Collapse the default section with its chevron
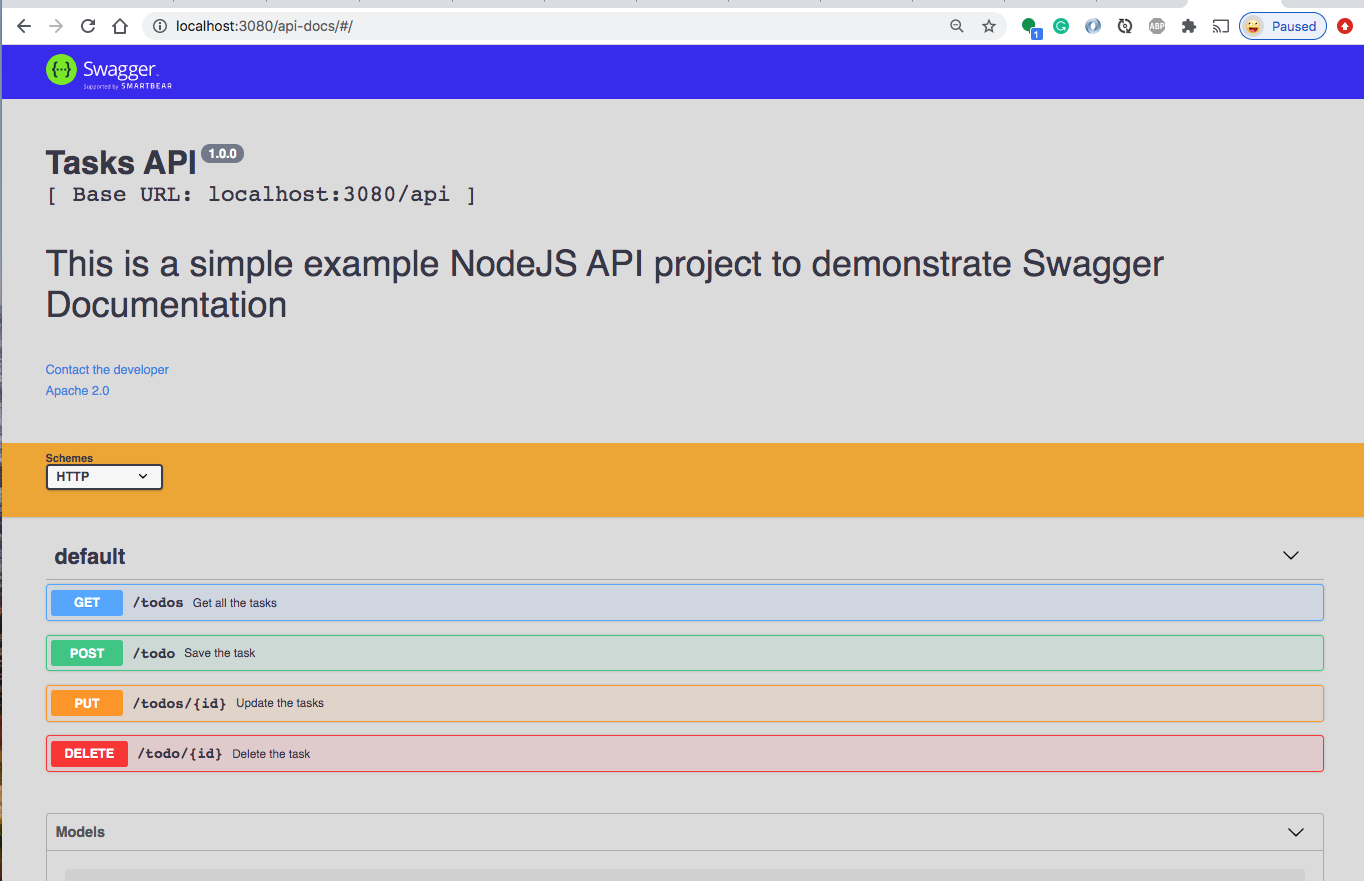1364x881 pixels. click(x=1291, y=555)
